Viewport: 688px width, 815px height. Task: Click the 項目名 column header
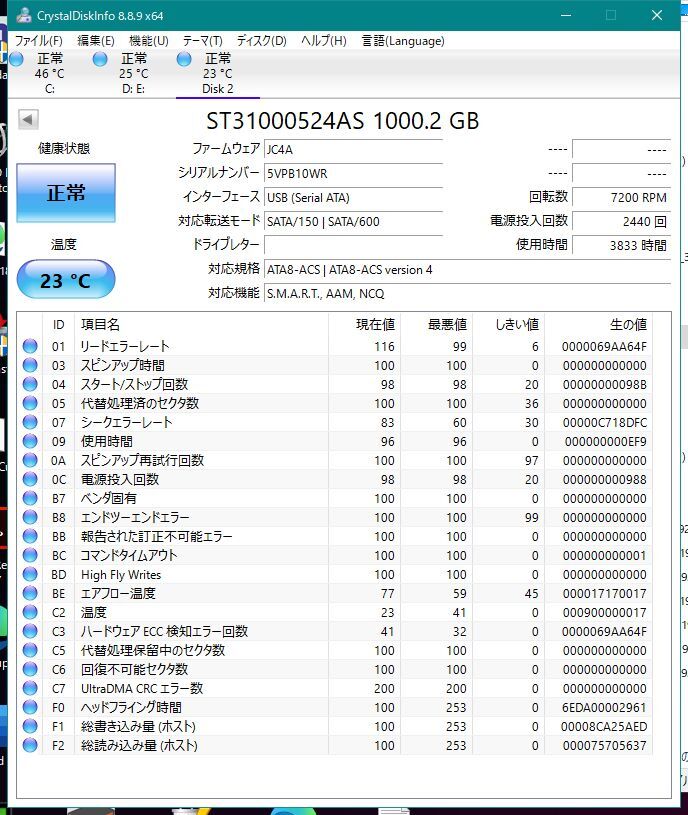coord(202,325)
